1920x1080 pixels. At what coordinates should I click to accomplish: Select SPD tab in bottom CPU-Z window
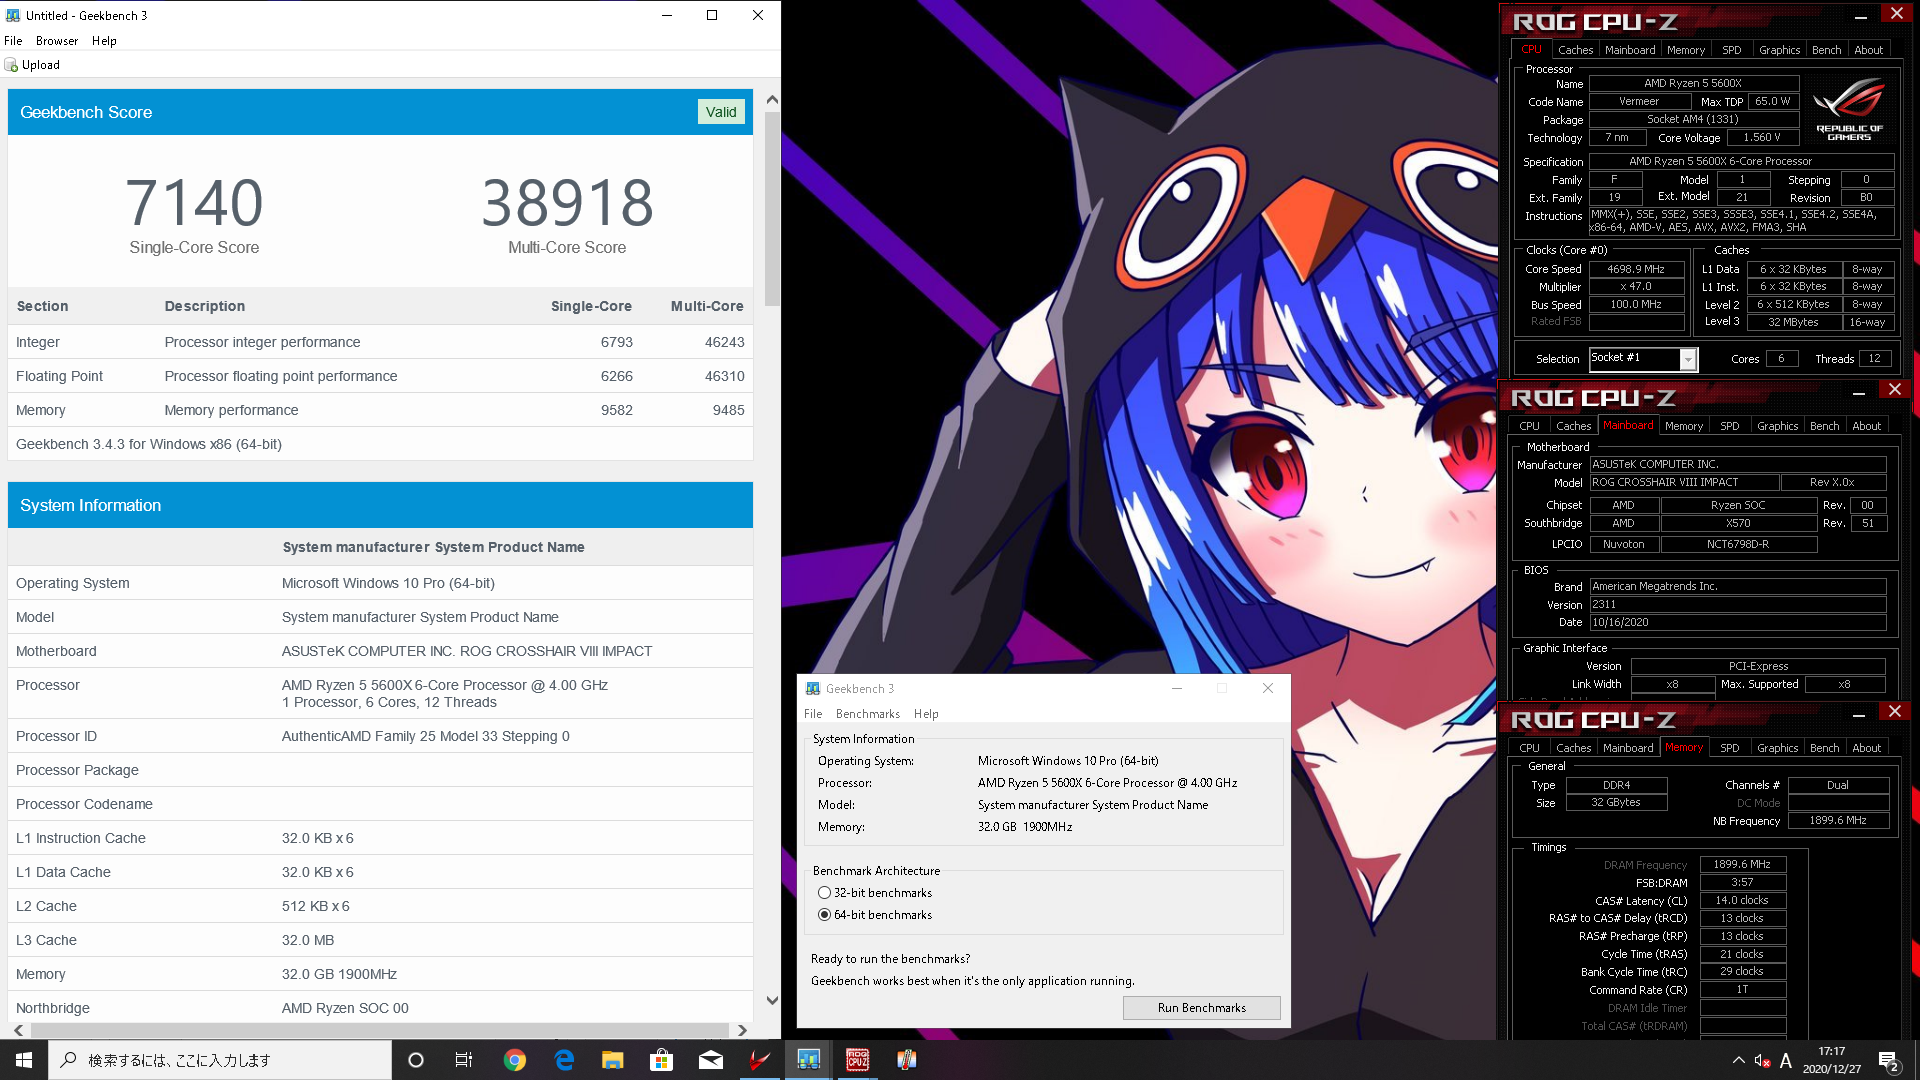(1729, 748)
